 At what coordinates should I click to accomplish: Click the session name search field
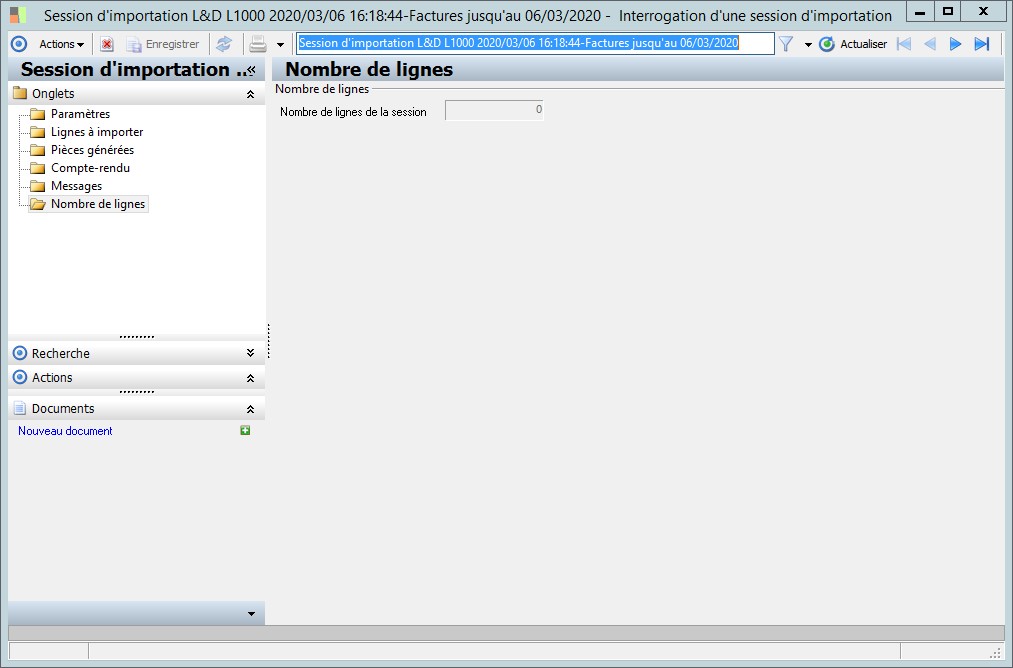pyautogui.click(x=535, y=43)
